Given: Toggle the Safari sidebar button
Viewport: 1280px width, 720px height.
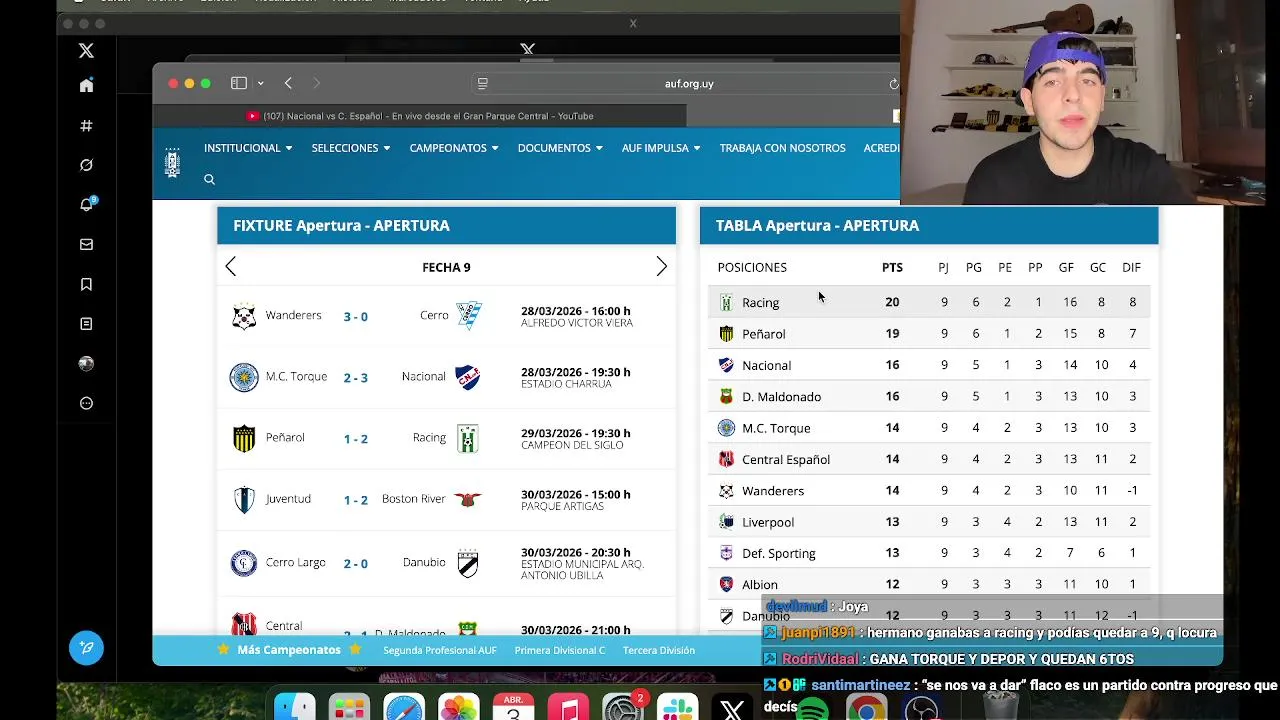Looking at the screenshot, I should coord(239,83).
